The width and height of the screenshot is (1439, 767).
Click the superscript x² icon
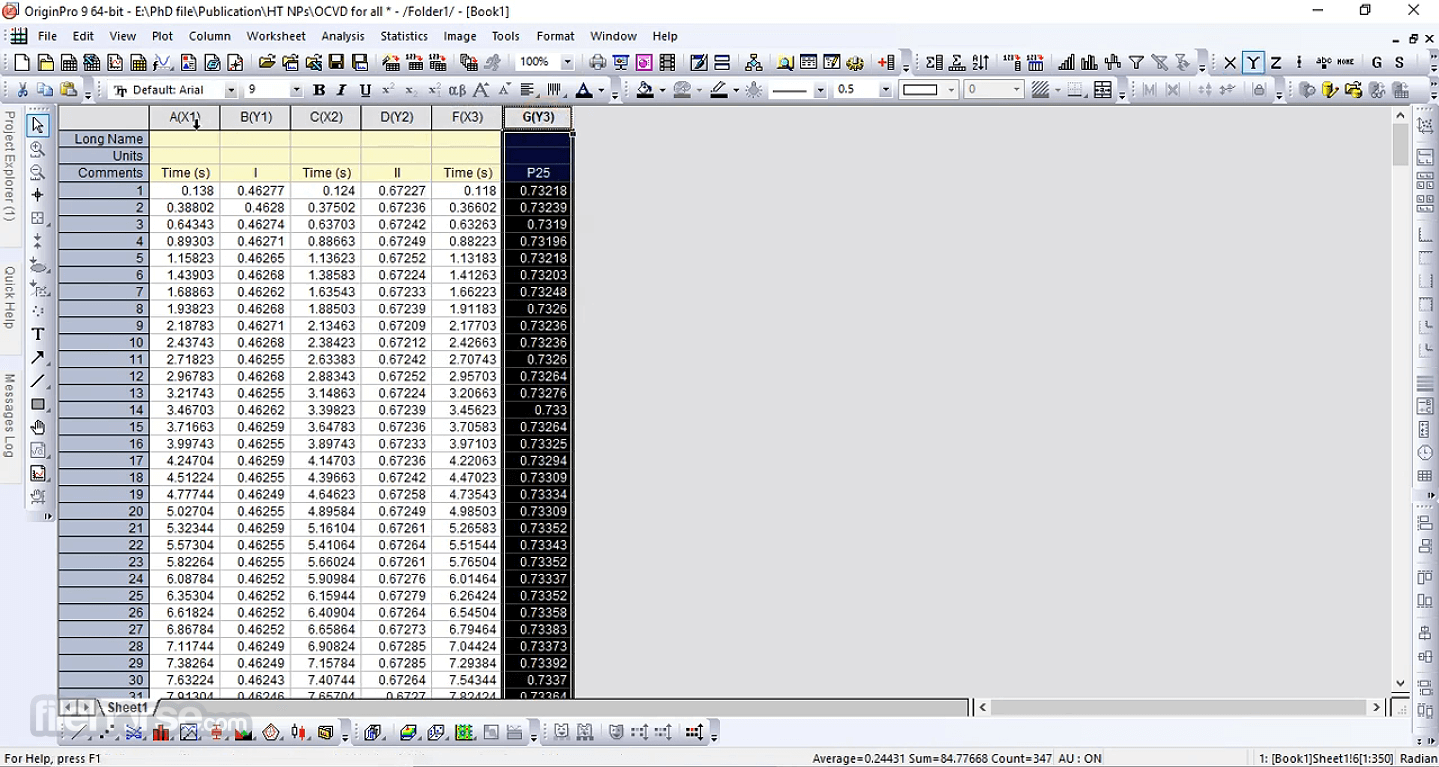coord(388,90)
